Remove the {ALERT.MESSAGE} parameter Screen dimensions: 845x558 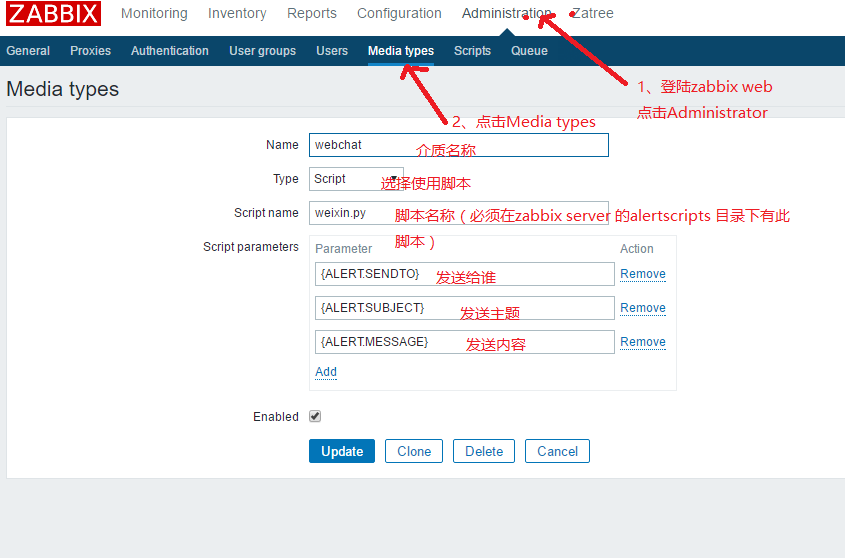pyautogui.click(x=643, y=342)
